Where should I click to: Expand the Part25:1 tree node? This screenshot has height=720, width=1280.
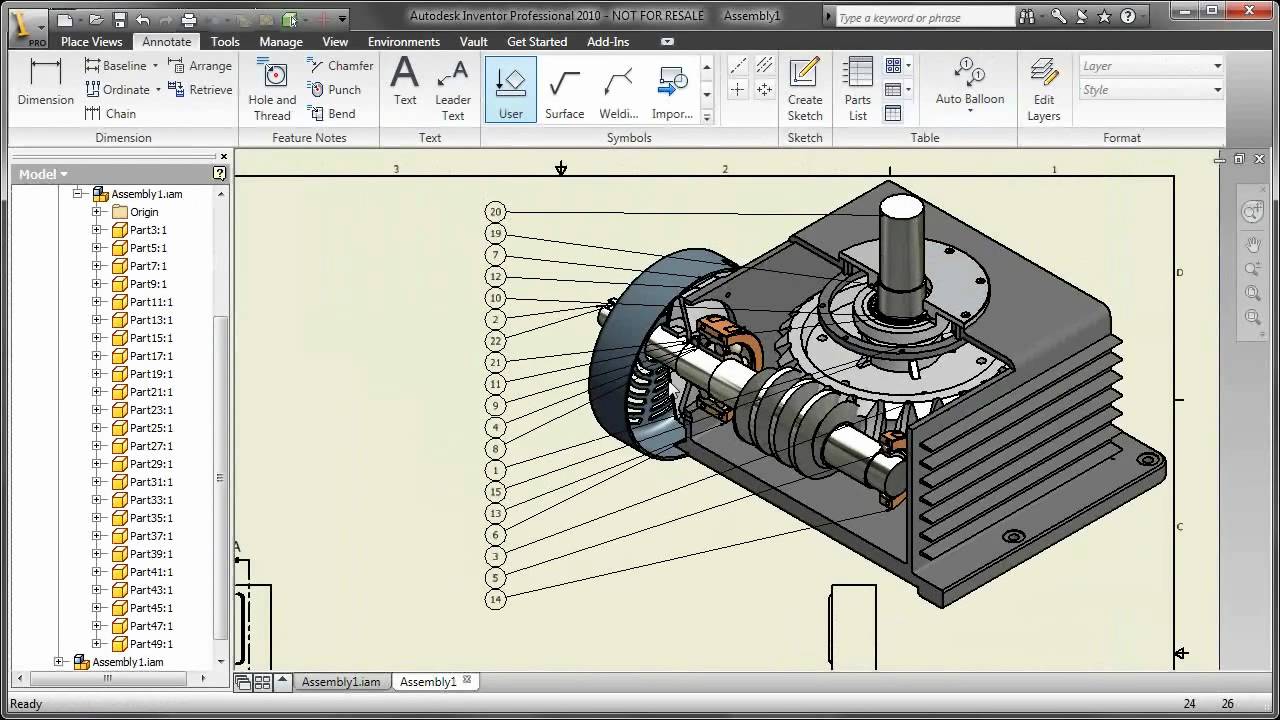[97, 428]
